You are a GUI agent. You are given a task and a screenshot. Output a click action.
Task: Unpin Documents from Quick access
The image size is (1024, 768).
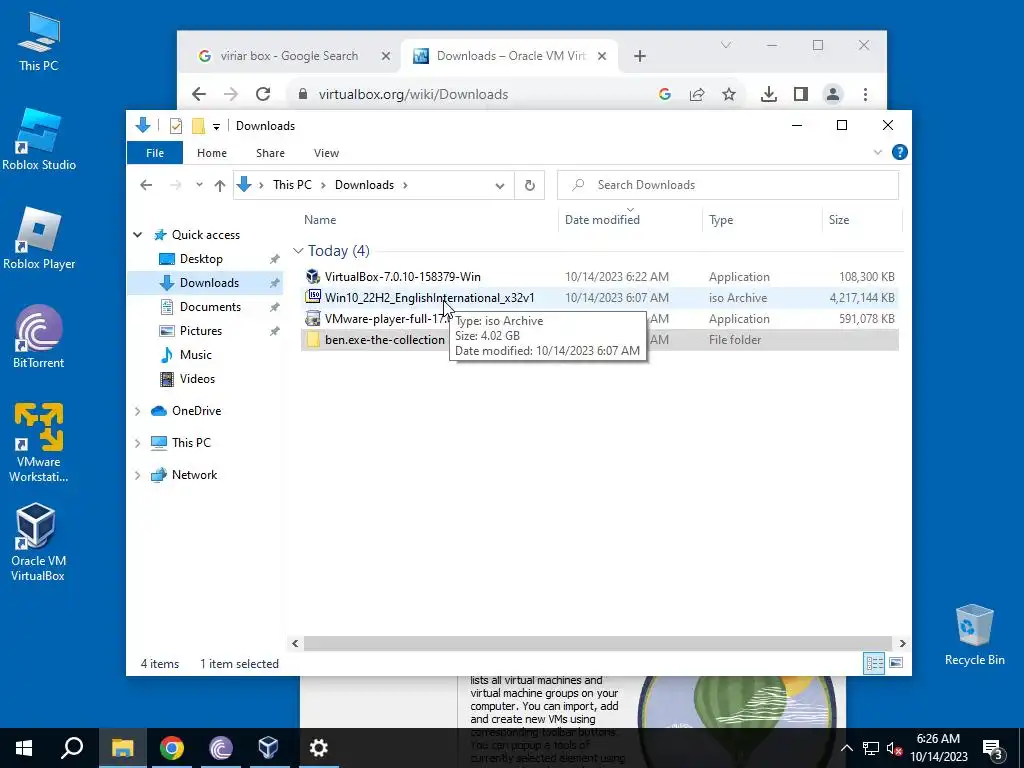pyautogui.click(x=274, y=307)
